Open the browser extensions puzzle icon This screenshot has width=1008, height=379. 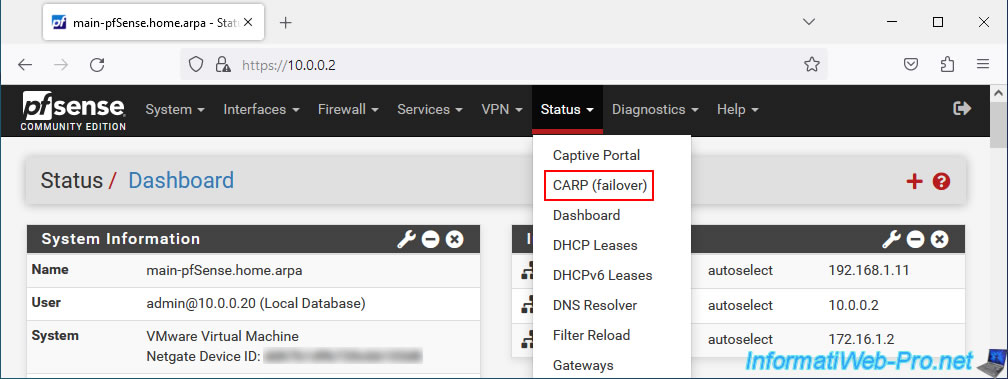click(947, 64)
